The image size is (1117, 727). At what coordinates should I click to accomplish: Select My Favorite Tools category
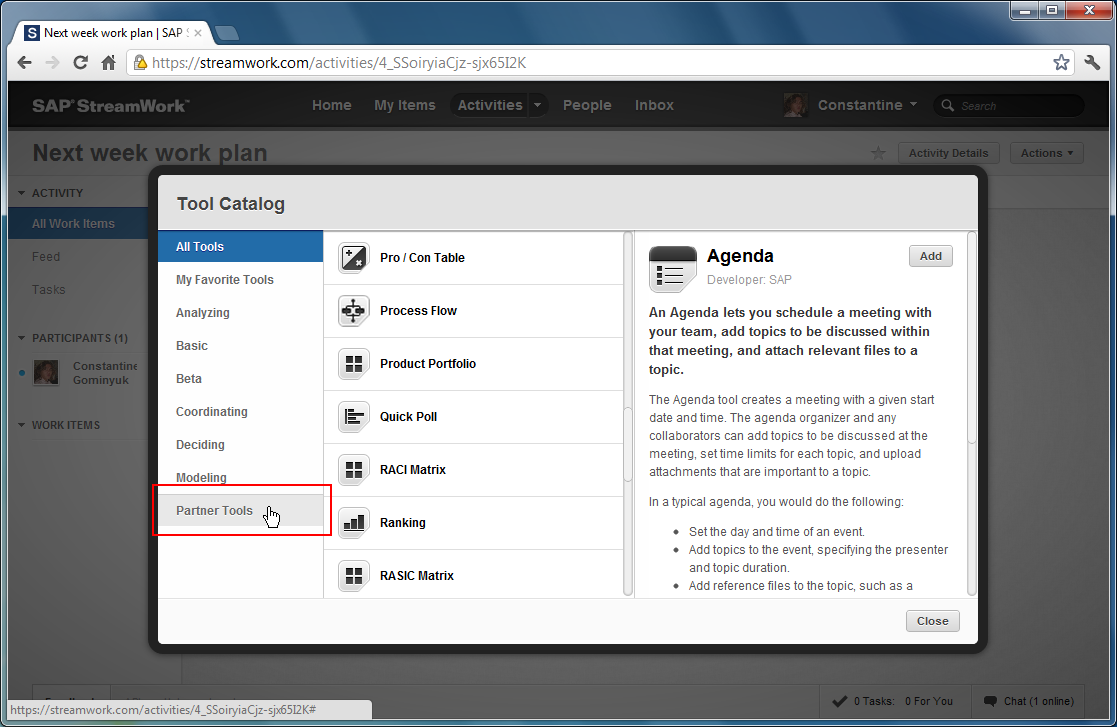(241, 280)
